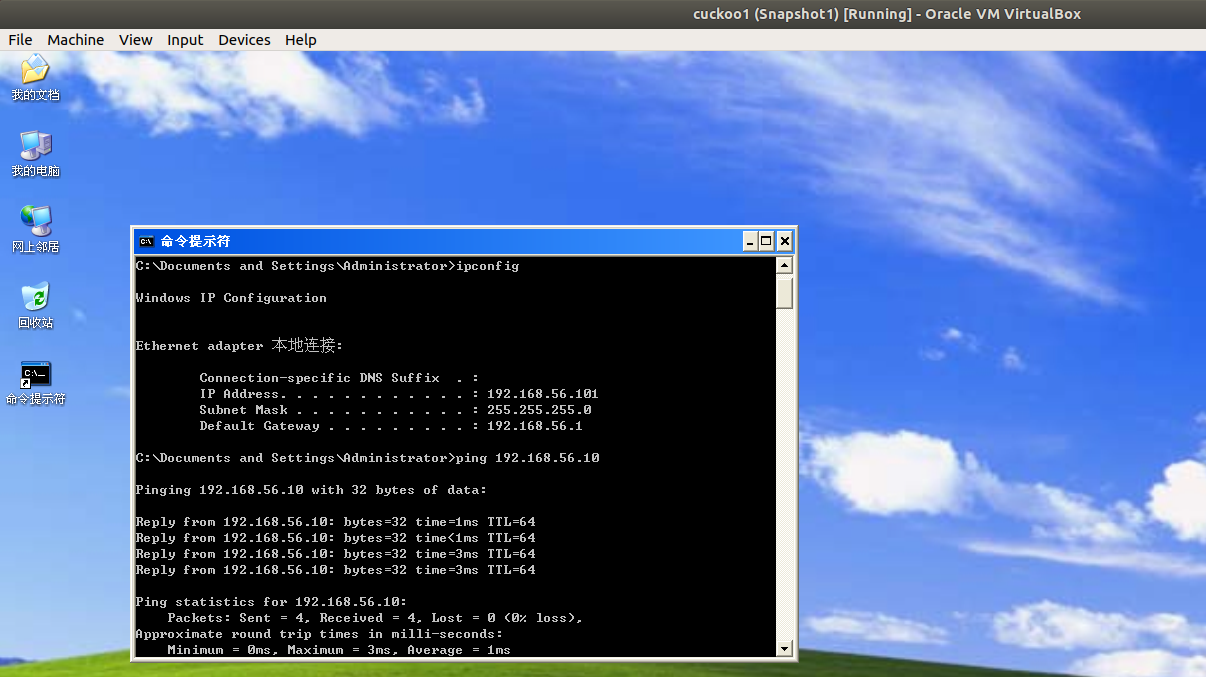Open the Help menu
This screenshot has width=1206, height=677.
click(x=300, y=40)
